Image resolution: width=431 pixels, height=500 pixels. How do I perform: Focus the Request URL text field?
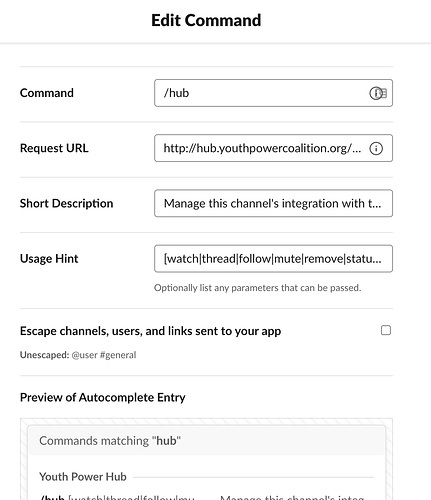pyautogui.click(x=273, y=148)
